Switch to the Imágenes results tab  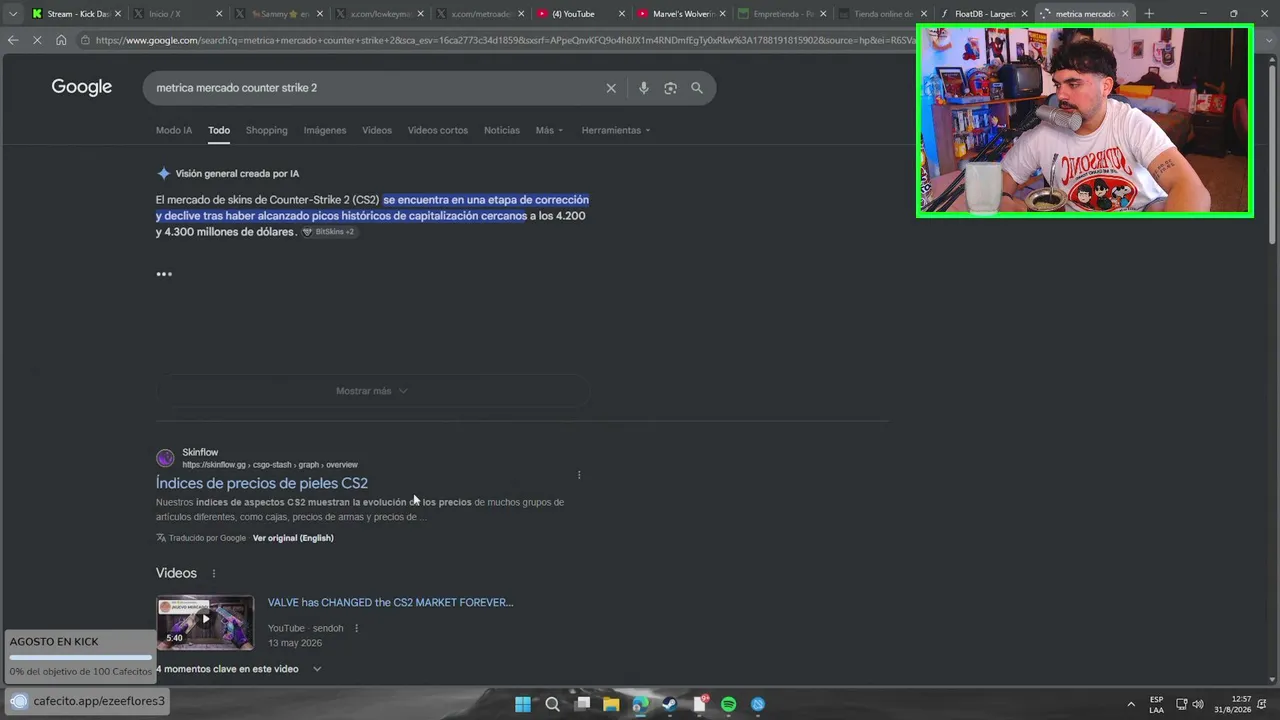[x=325, y=130]
